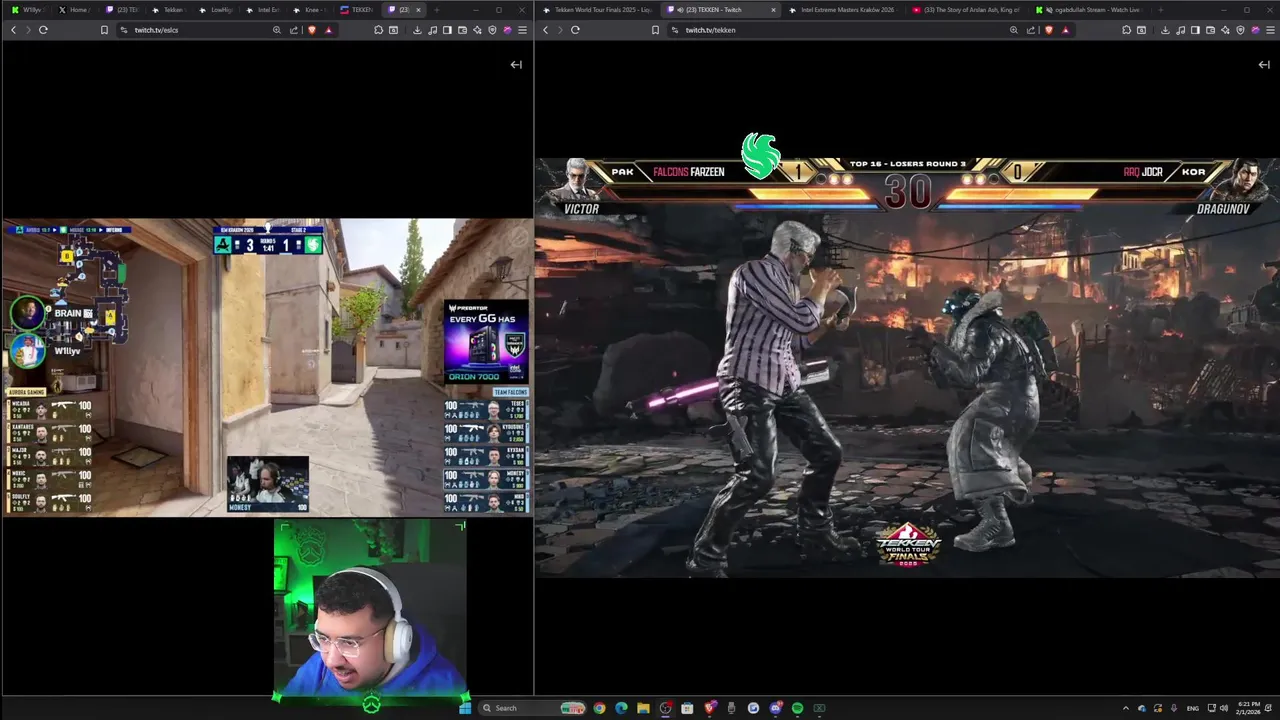Switch to the W1llyv Kick tab
The width and height of the screenshot is (1280, 720).
[28, 10]
